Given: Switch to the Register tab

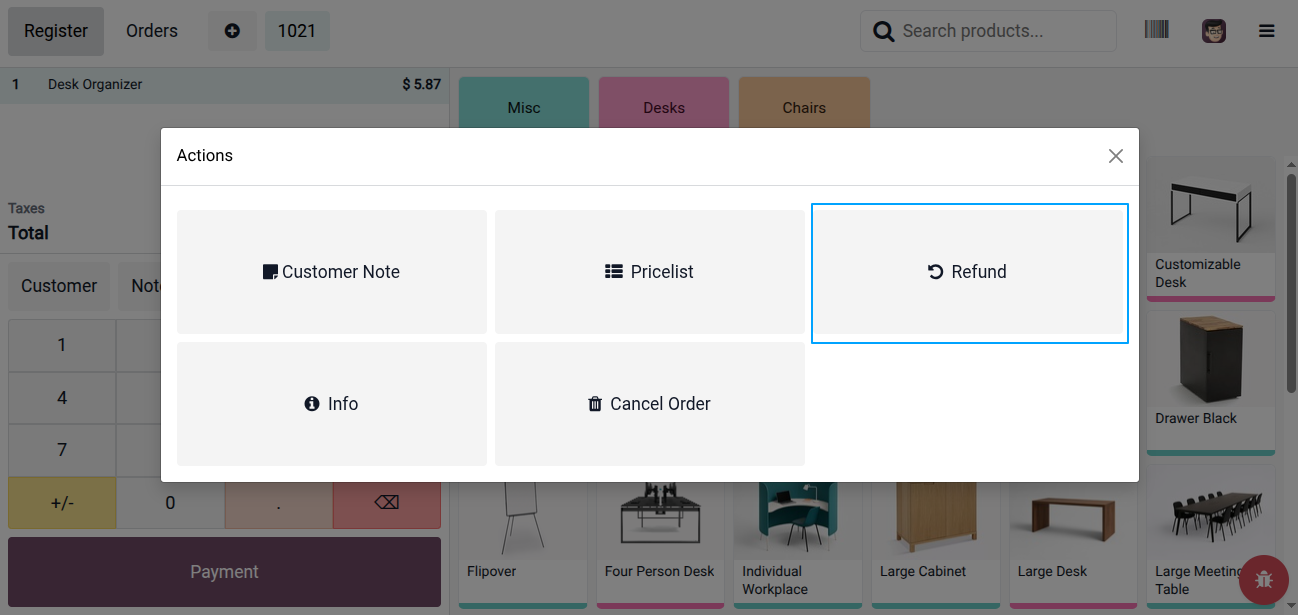Looking at the screenshot, I should click(x=56, y=31).
